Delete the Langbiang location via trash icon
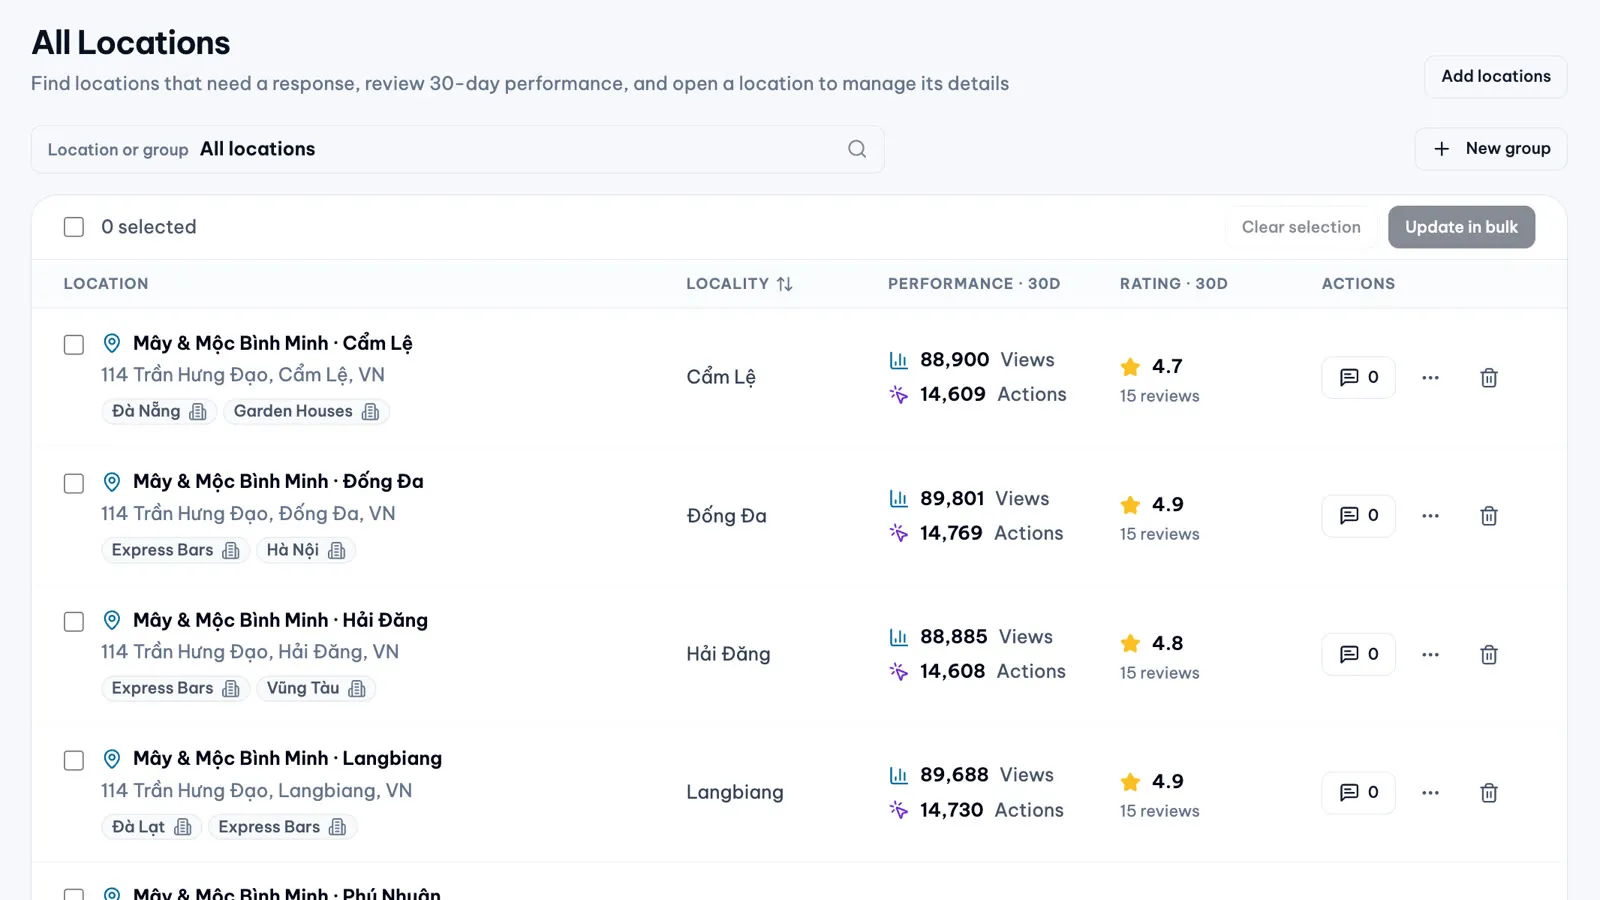Screen dimensions: 1600x900 (x=1489, y=793)
